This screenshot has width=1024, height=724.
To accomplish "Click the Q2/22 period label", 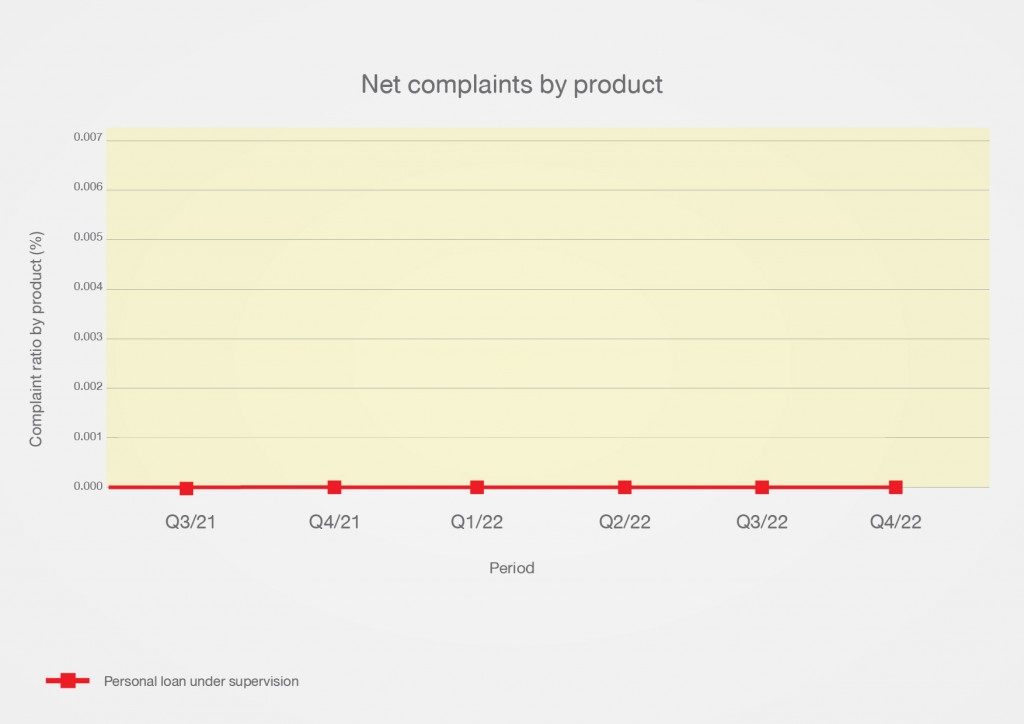I will (x=625, y=522).
